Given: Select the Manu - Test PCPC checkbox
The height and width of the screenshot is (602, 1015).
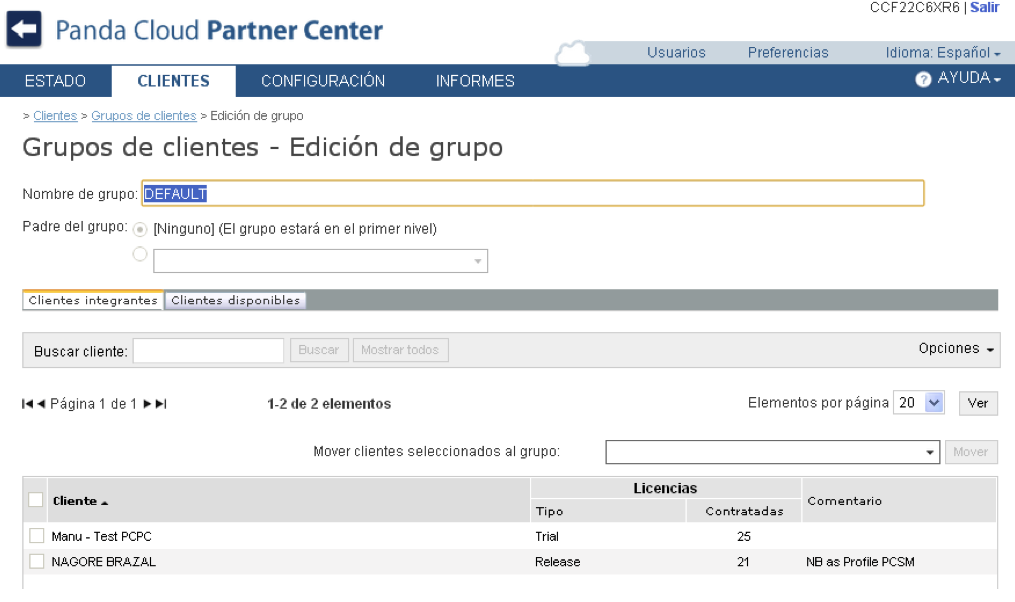Looking at the screenshot, I should point(36,536).
